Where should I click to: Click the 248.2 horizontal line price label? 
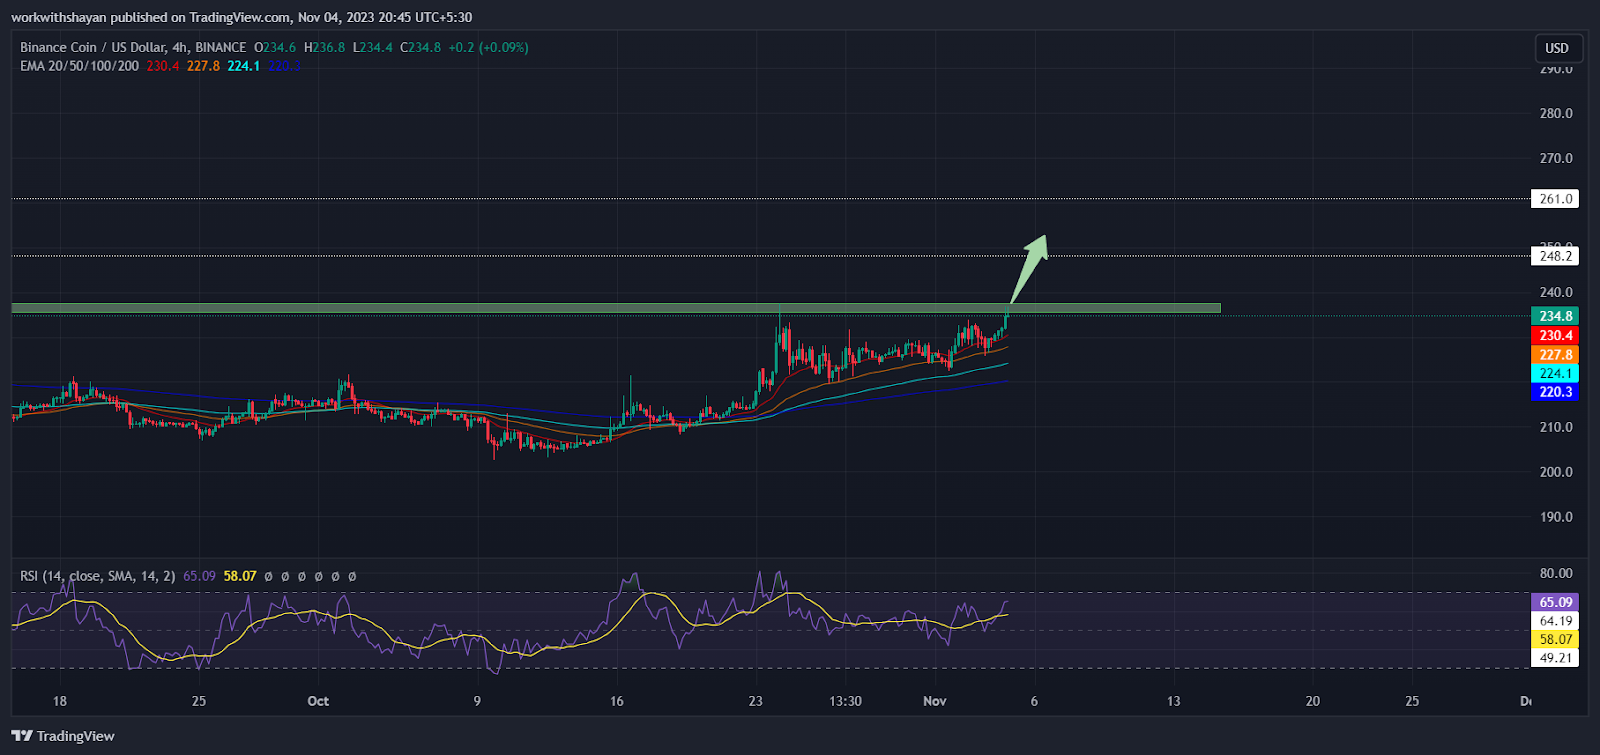click(1555, 256)
